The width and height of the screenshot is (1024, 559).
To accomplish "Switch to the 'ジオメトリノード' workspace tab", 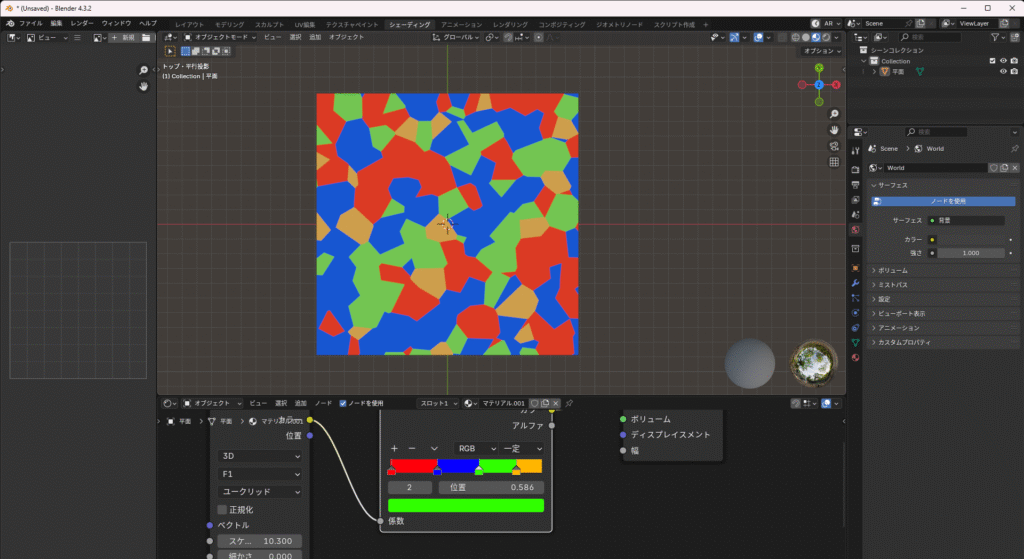I will 619,25.
